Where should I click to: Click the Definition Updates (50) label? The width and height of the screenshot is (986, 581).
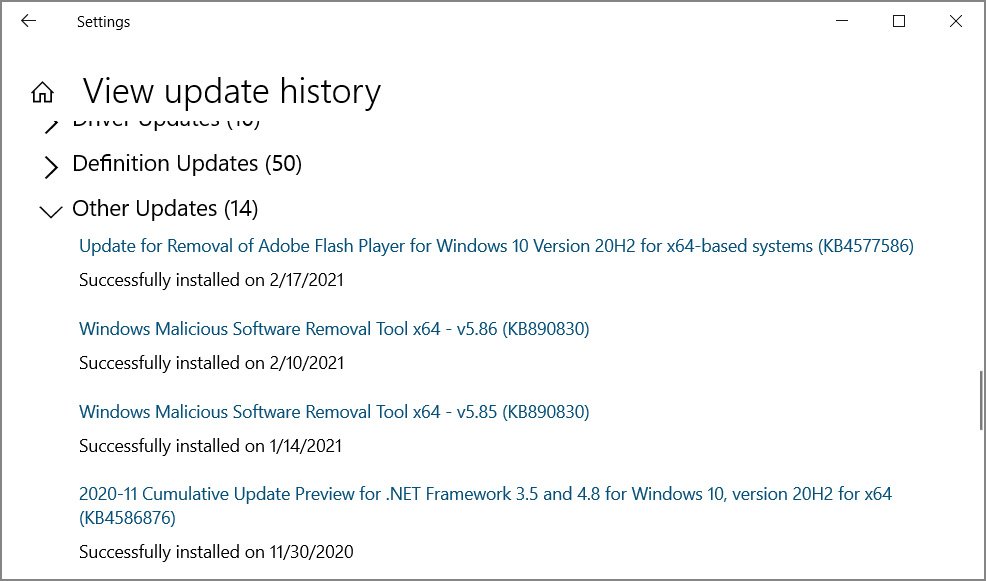(186, 163)
